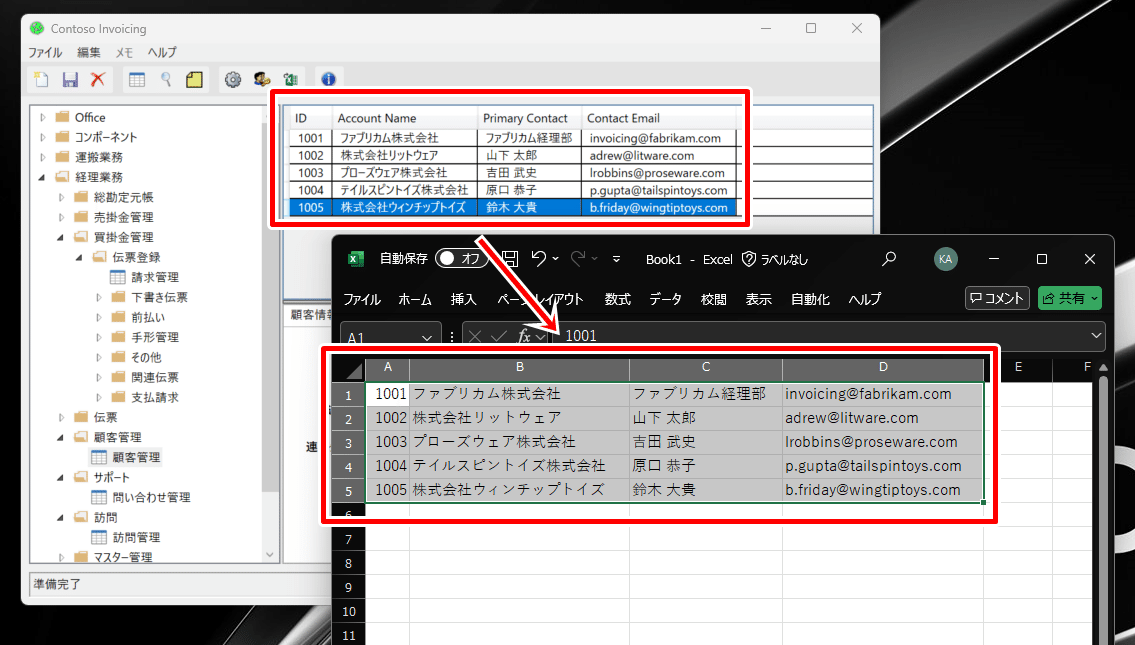Click the blue info icon in Contoso toolbar
This screenshot has height=645, width=1135.
[x=329, y=80]
